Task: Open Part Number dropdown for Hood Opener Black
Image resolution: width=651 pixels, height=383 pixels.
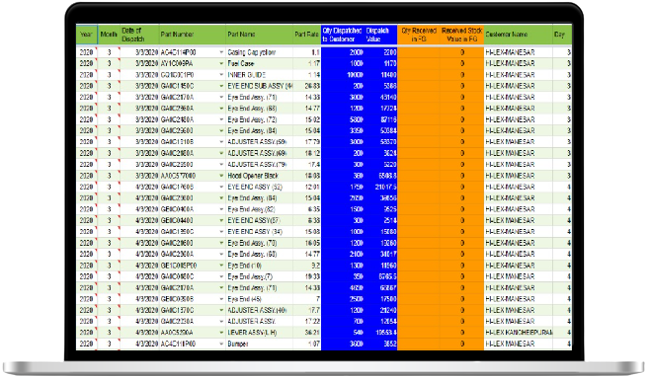Action: [x=221, y=176]
